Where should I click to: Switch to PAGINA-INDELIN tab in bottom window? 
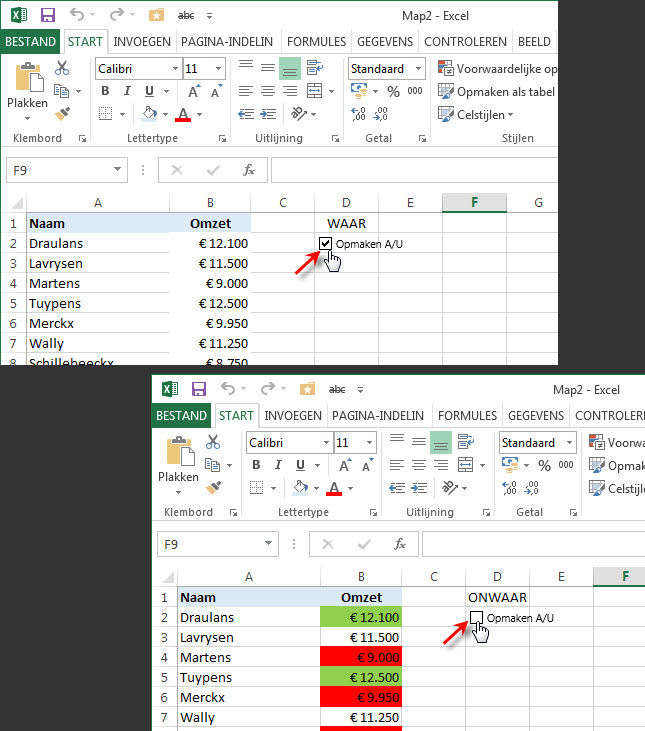377,415
